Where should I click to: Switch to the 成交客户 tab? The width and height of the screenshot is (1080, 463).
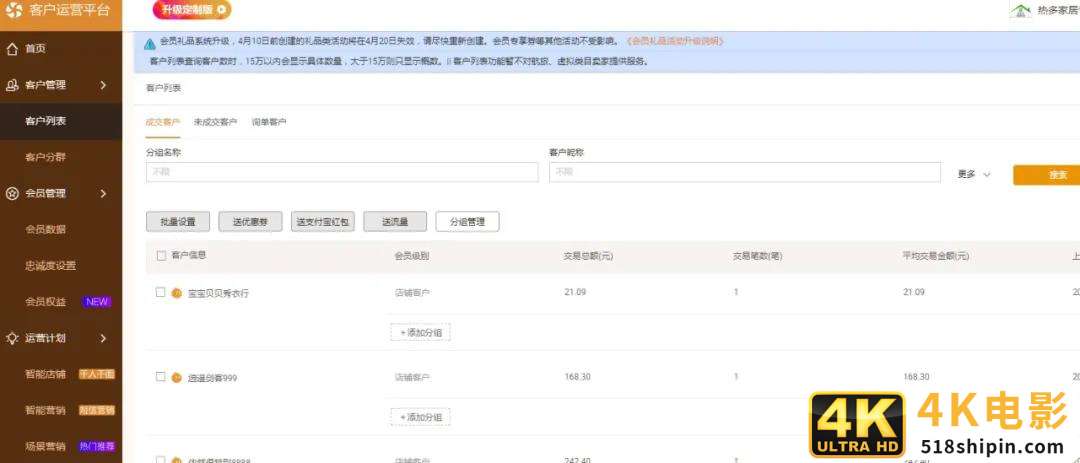(x=163, y=122)
